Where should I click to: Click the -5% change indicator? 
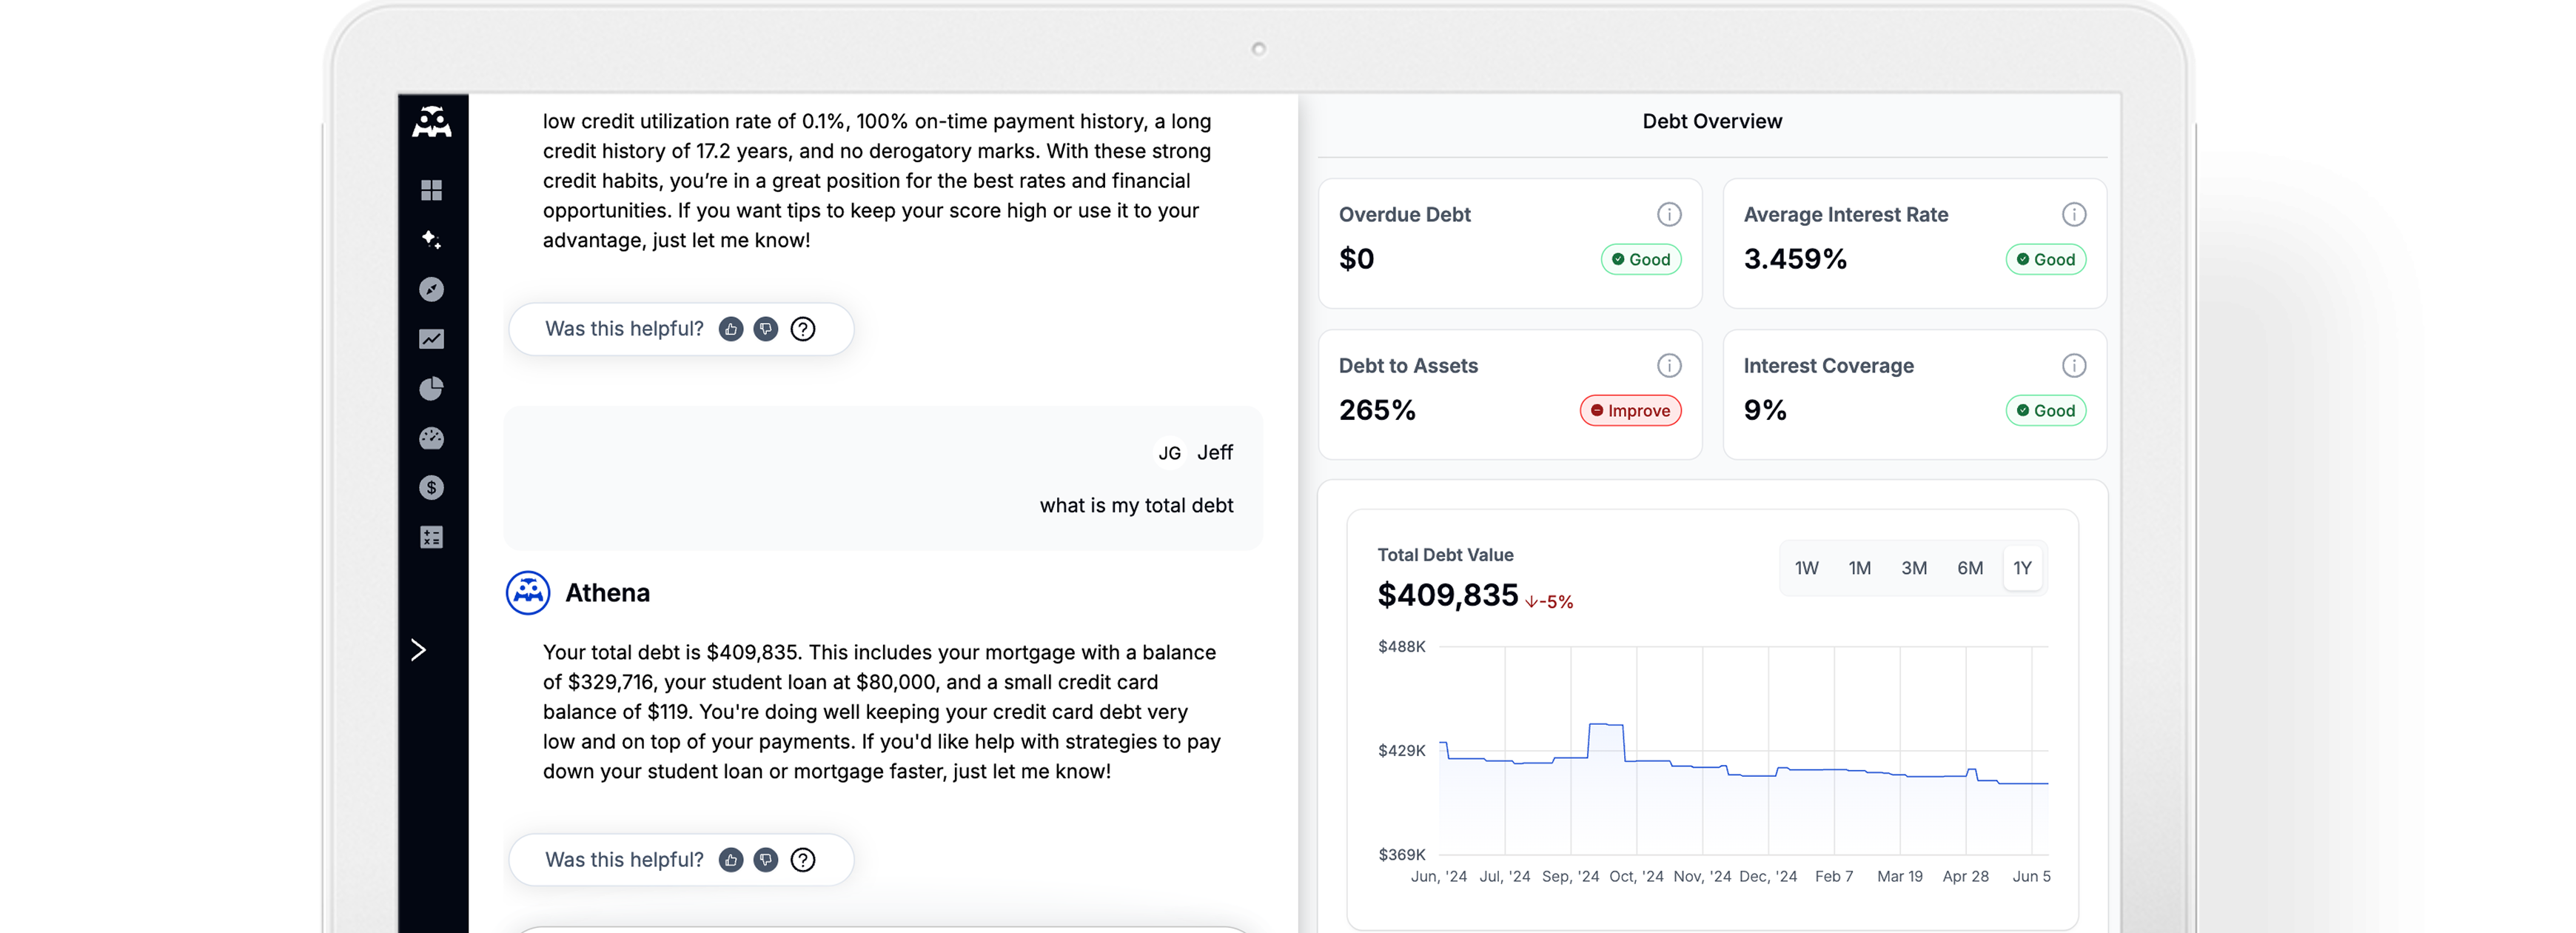[x=1549, y=602]
